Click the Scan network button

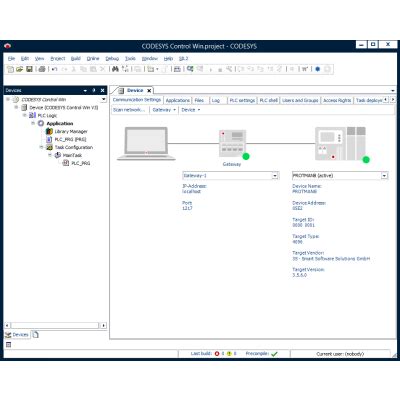click(x=129, y=110)
